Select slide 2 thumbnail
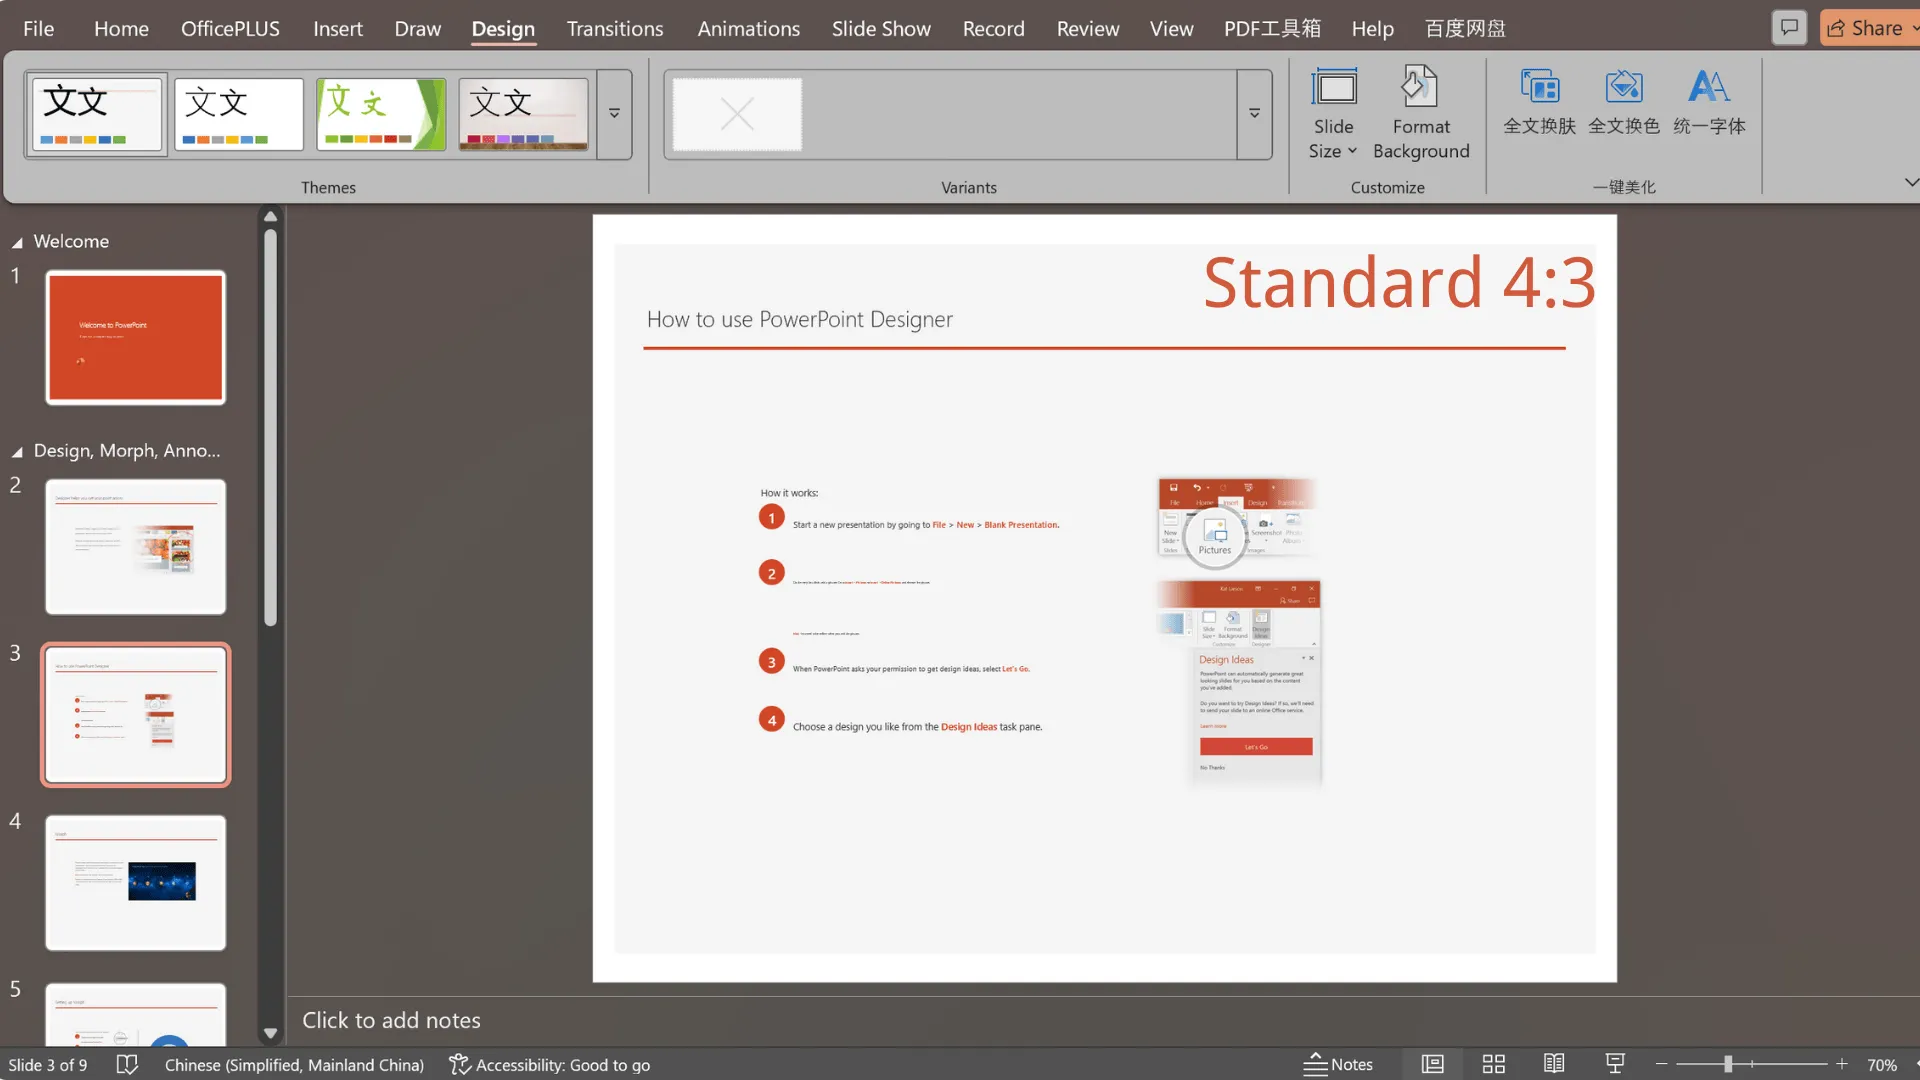1920x1080 pixels. [135, 547]
